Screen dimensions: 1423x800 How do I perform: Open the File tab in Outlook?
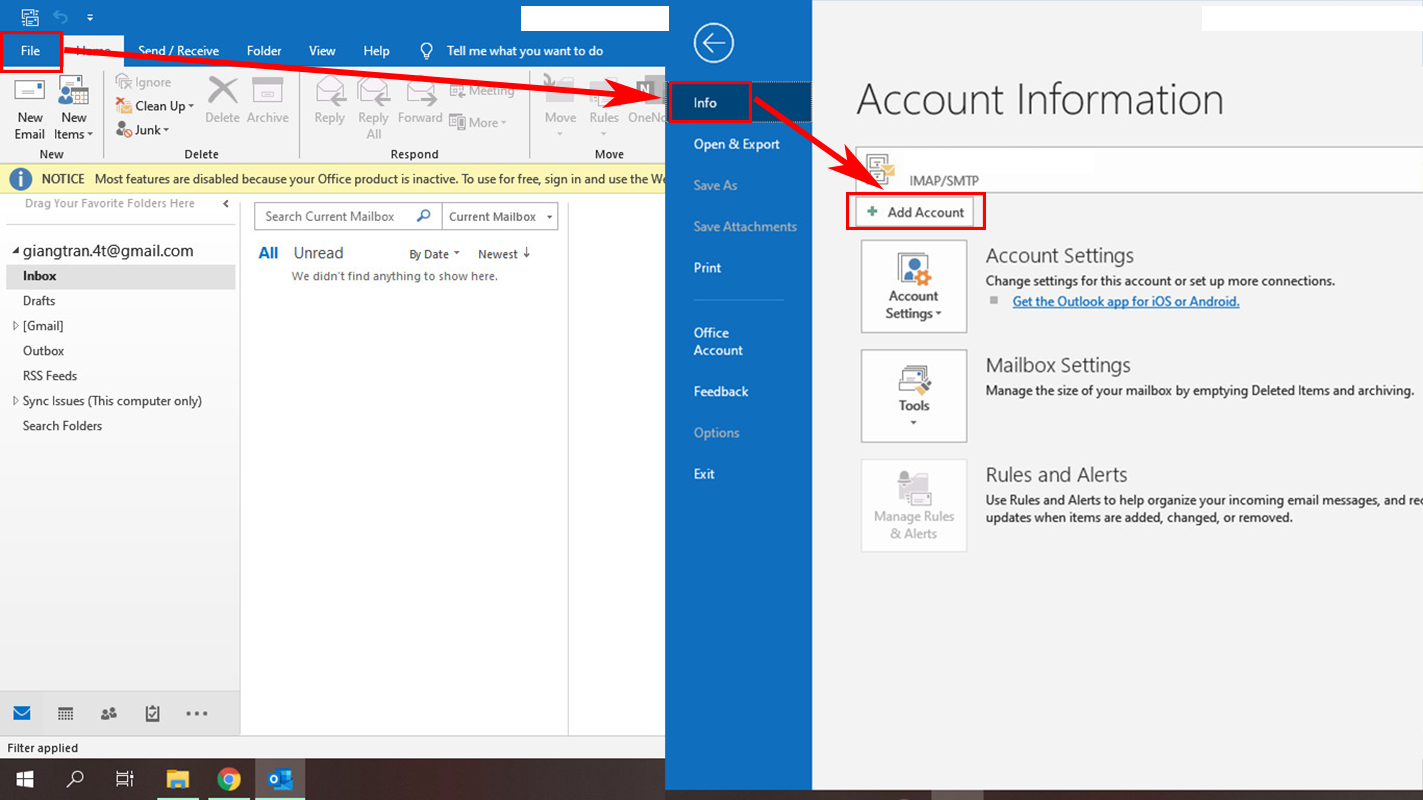point(31,51)
